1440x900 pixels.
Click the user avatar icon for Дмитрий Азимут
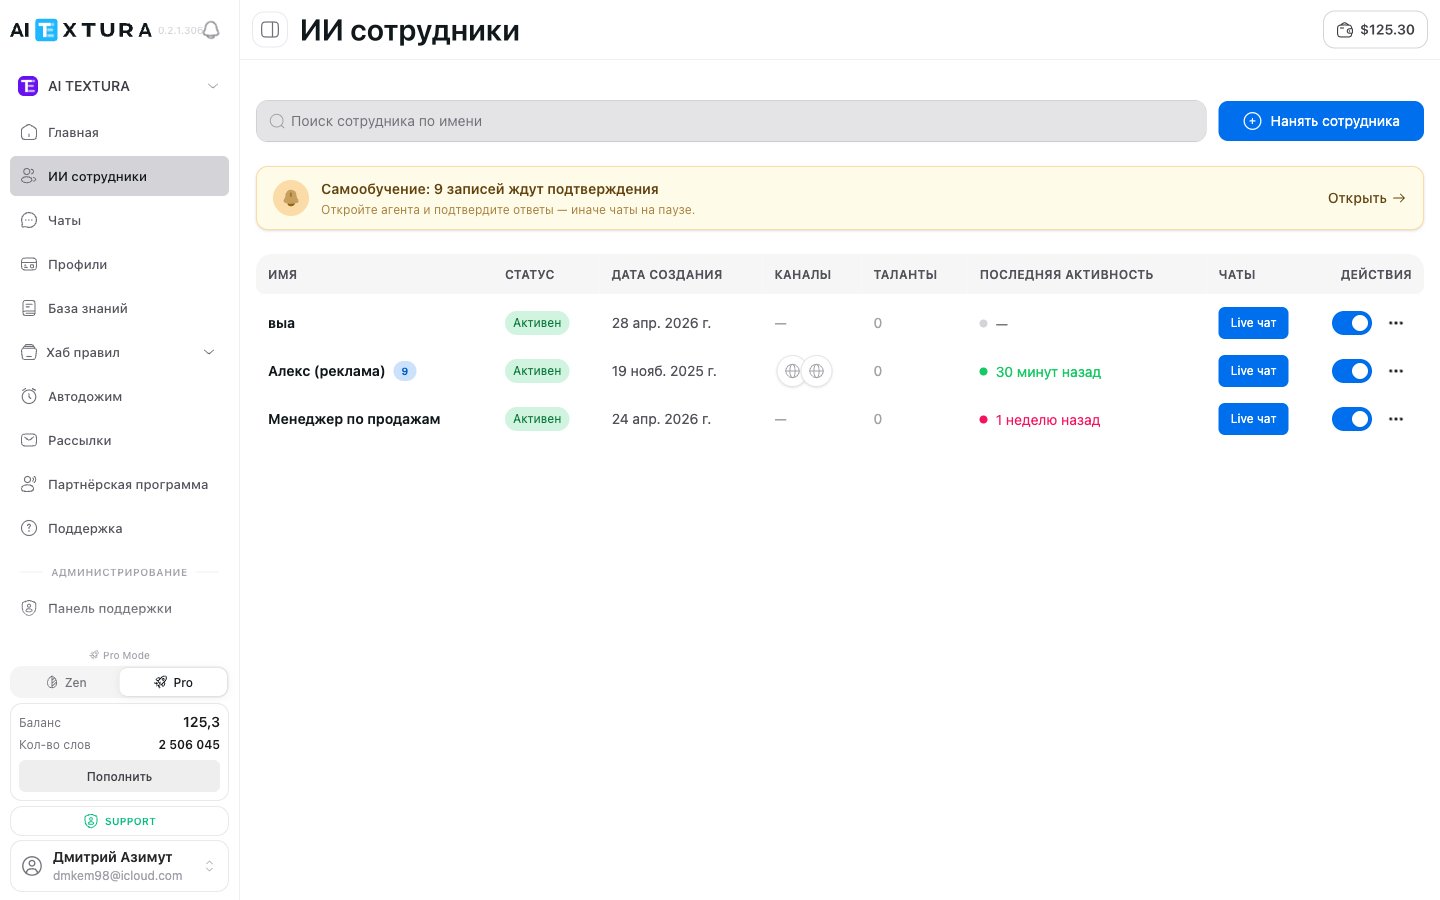[x=32, y=866]
